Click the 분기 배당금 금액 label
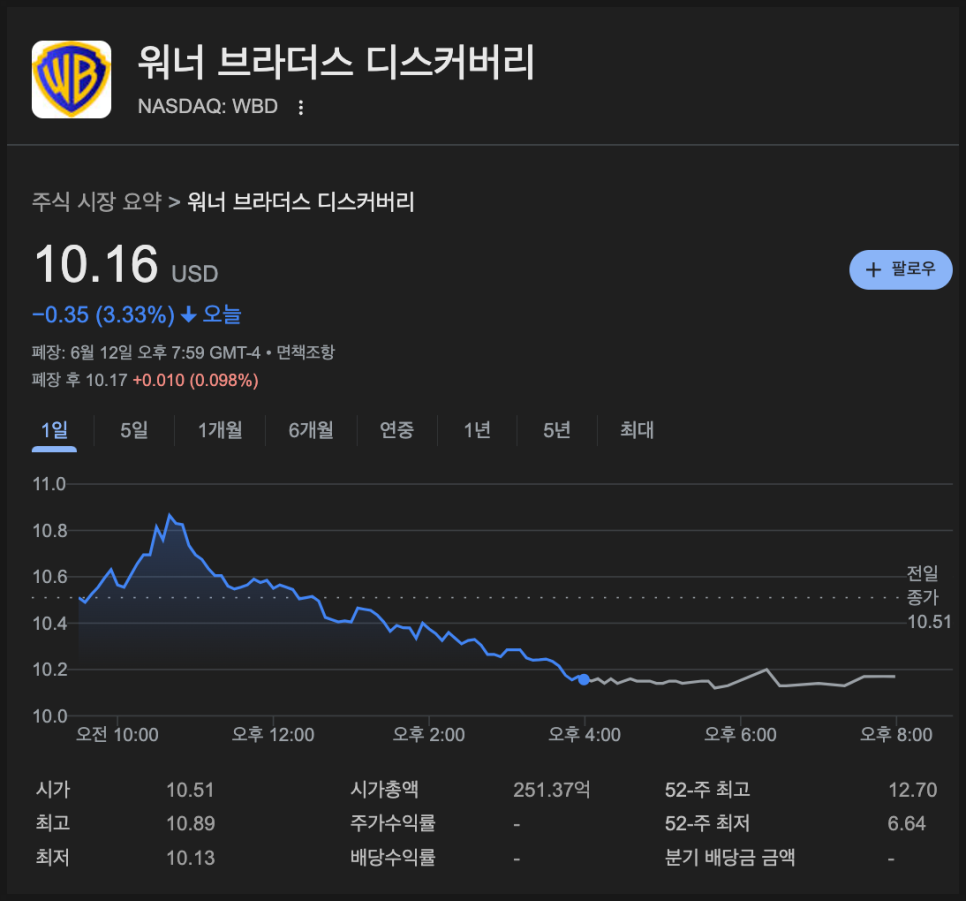 tap(730, 858)
